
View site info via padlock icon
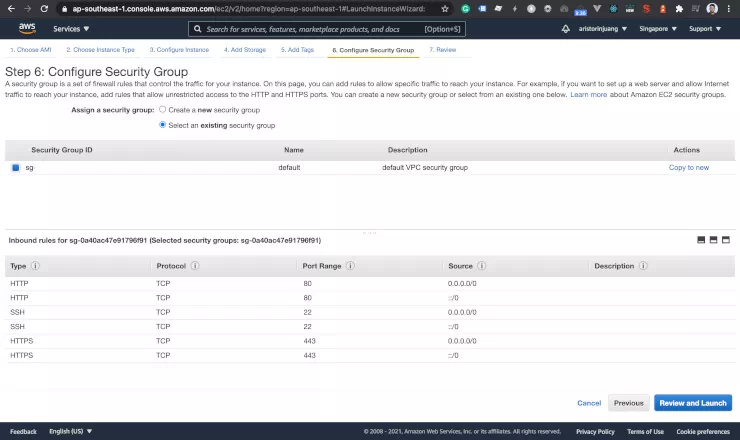coord(65,8)
